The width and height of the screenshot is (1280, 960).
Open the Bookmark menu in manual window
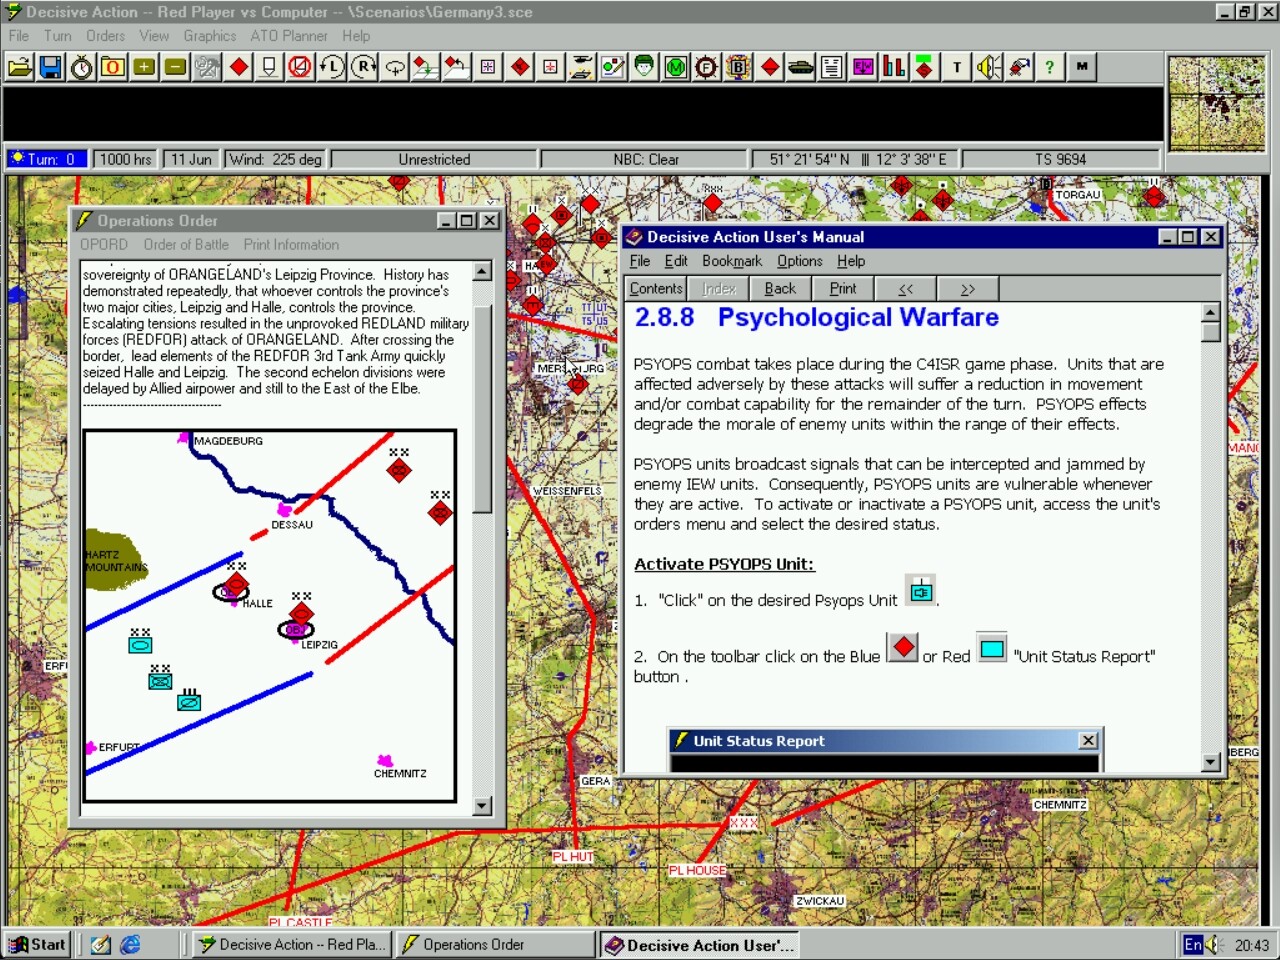click(731, 261)
